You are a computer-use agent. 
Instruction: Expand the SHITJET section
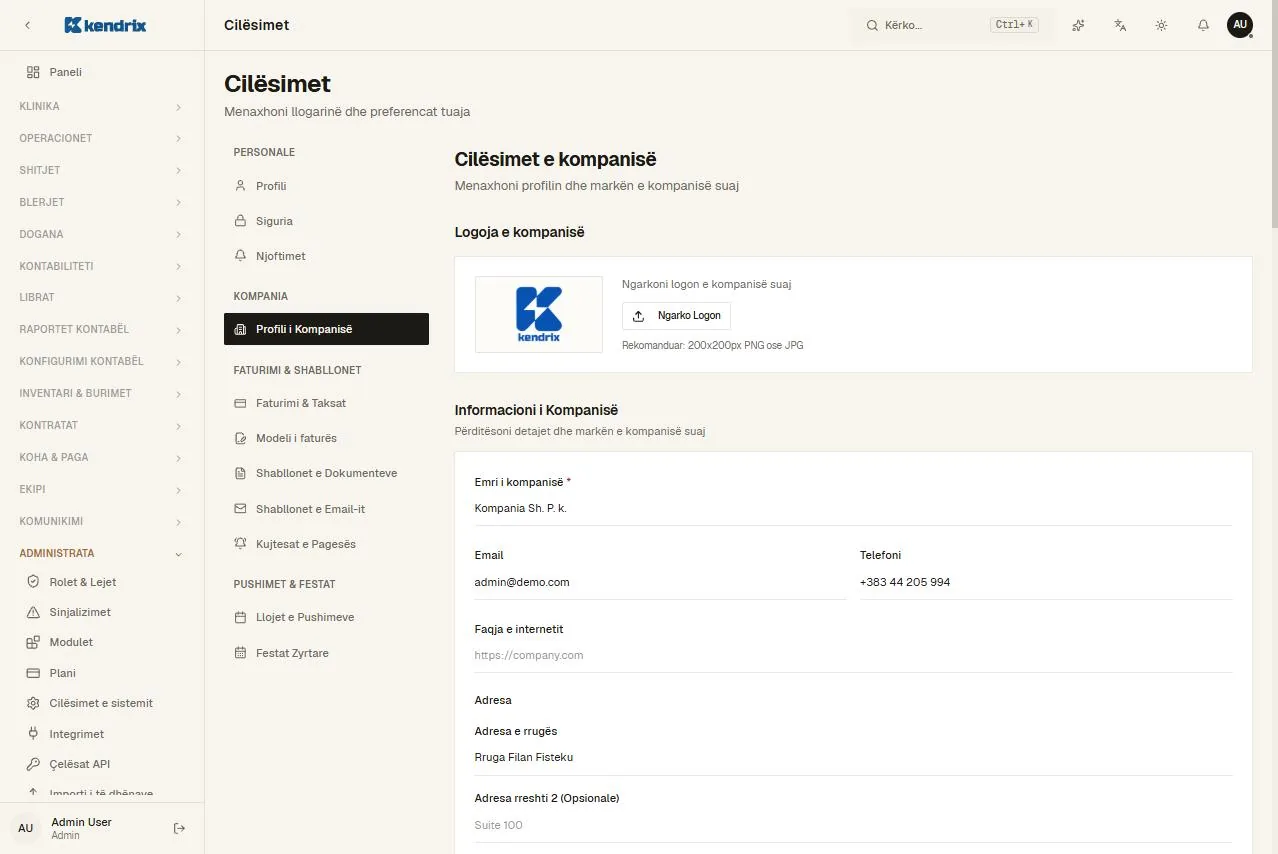pos(102,170)
